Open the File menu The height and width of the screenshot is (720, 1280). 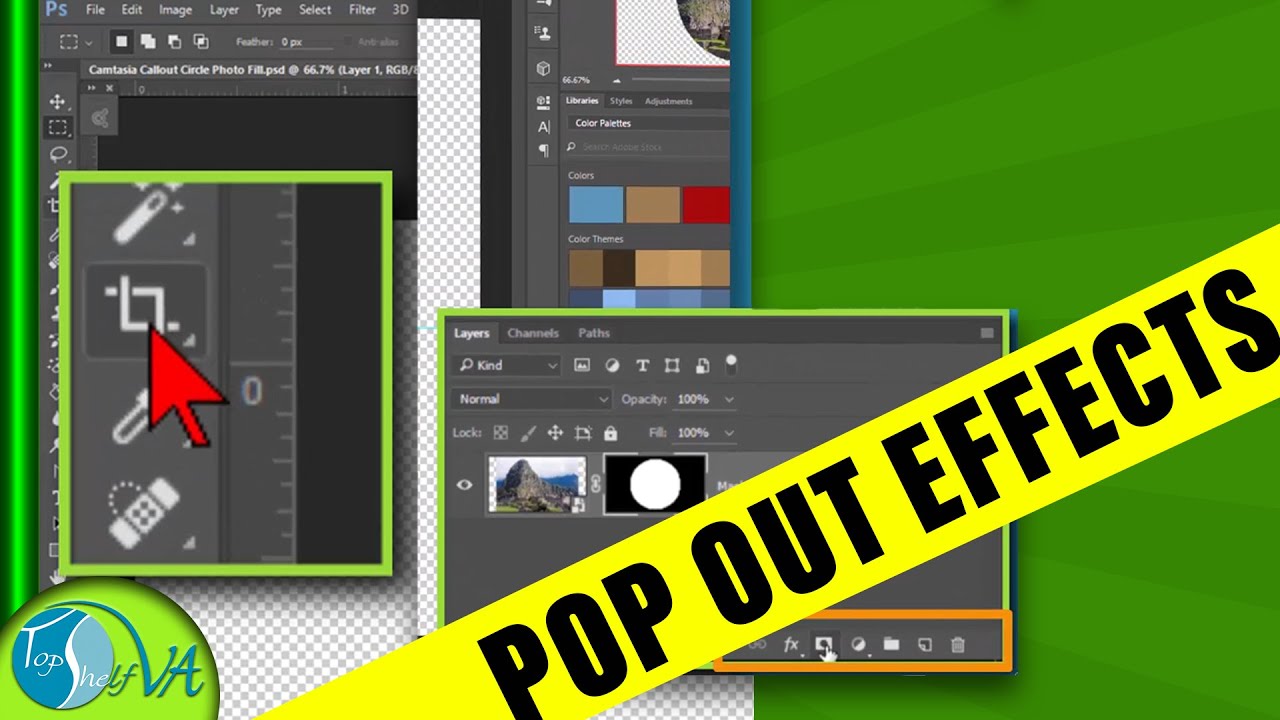tap(95, 10)
